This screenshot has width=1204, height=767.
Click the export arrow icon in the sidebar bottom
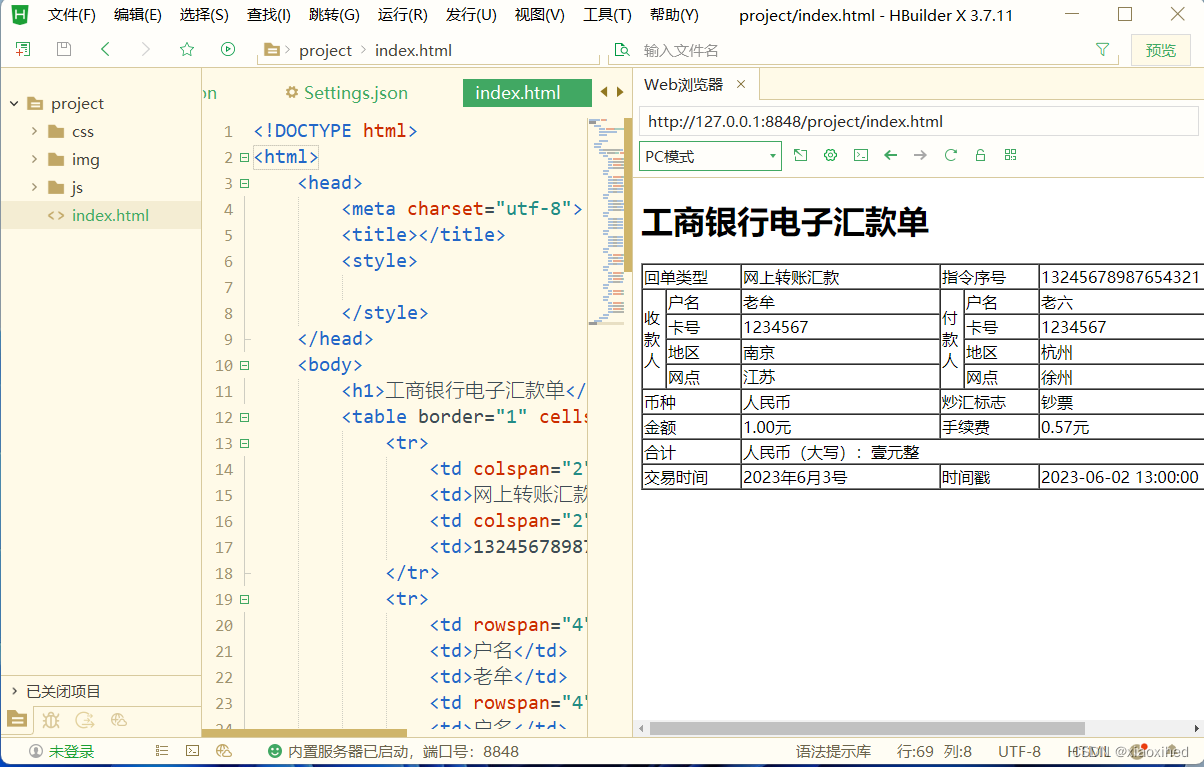coord(85,719)
